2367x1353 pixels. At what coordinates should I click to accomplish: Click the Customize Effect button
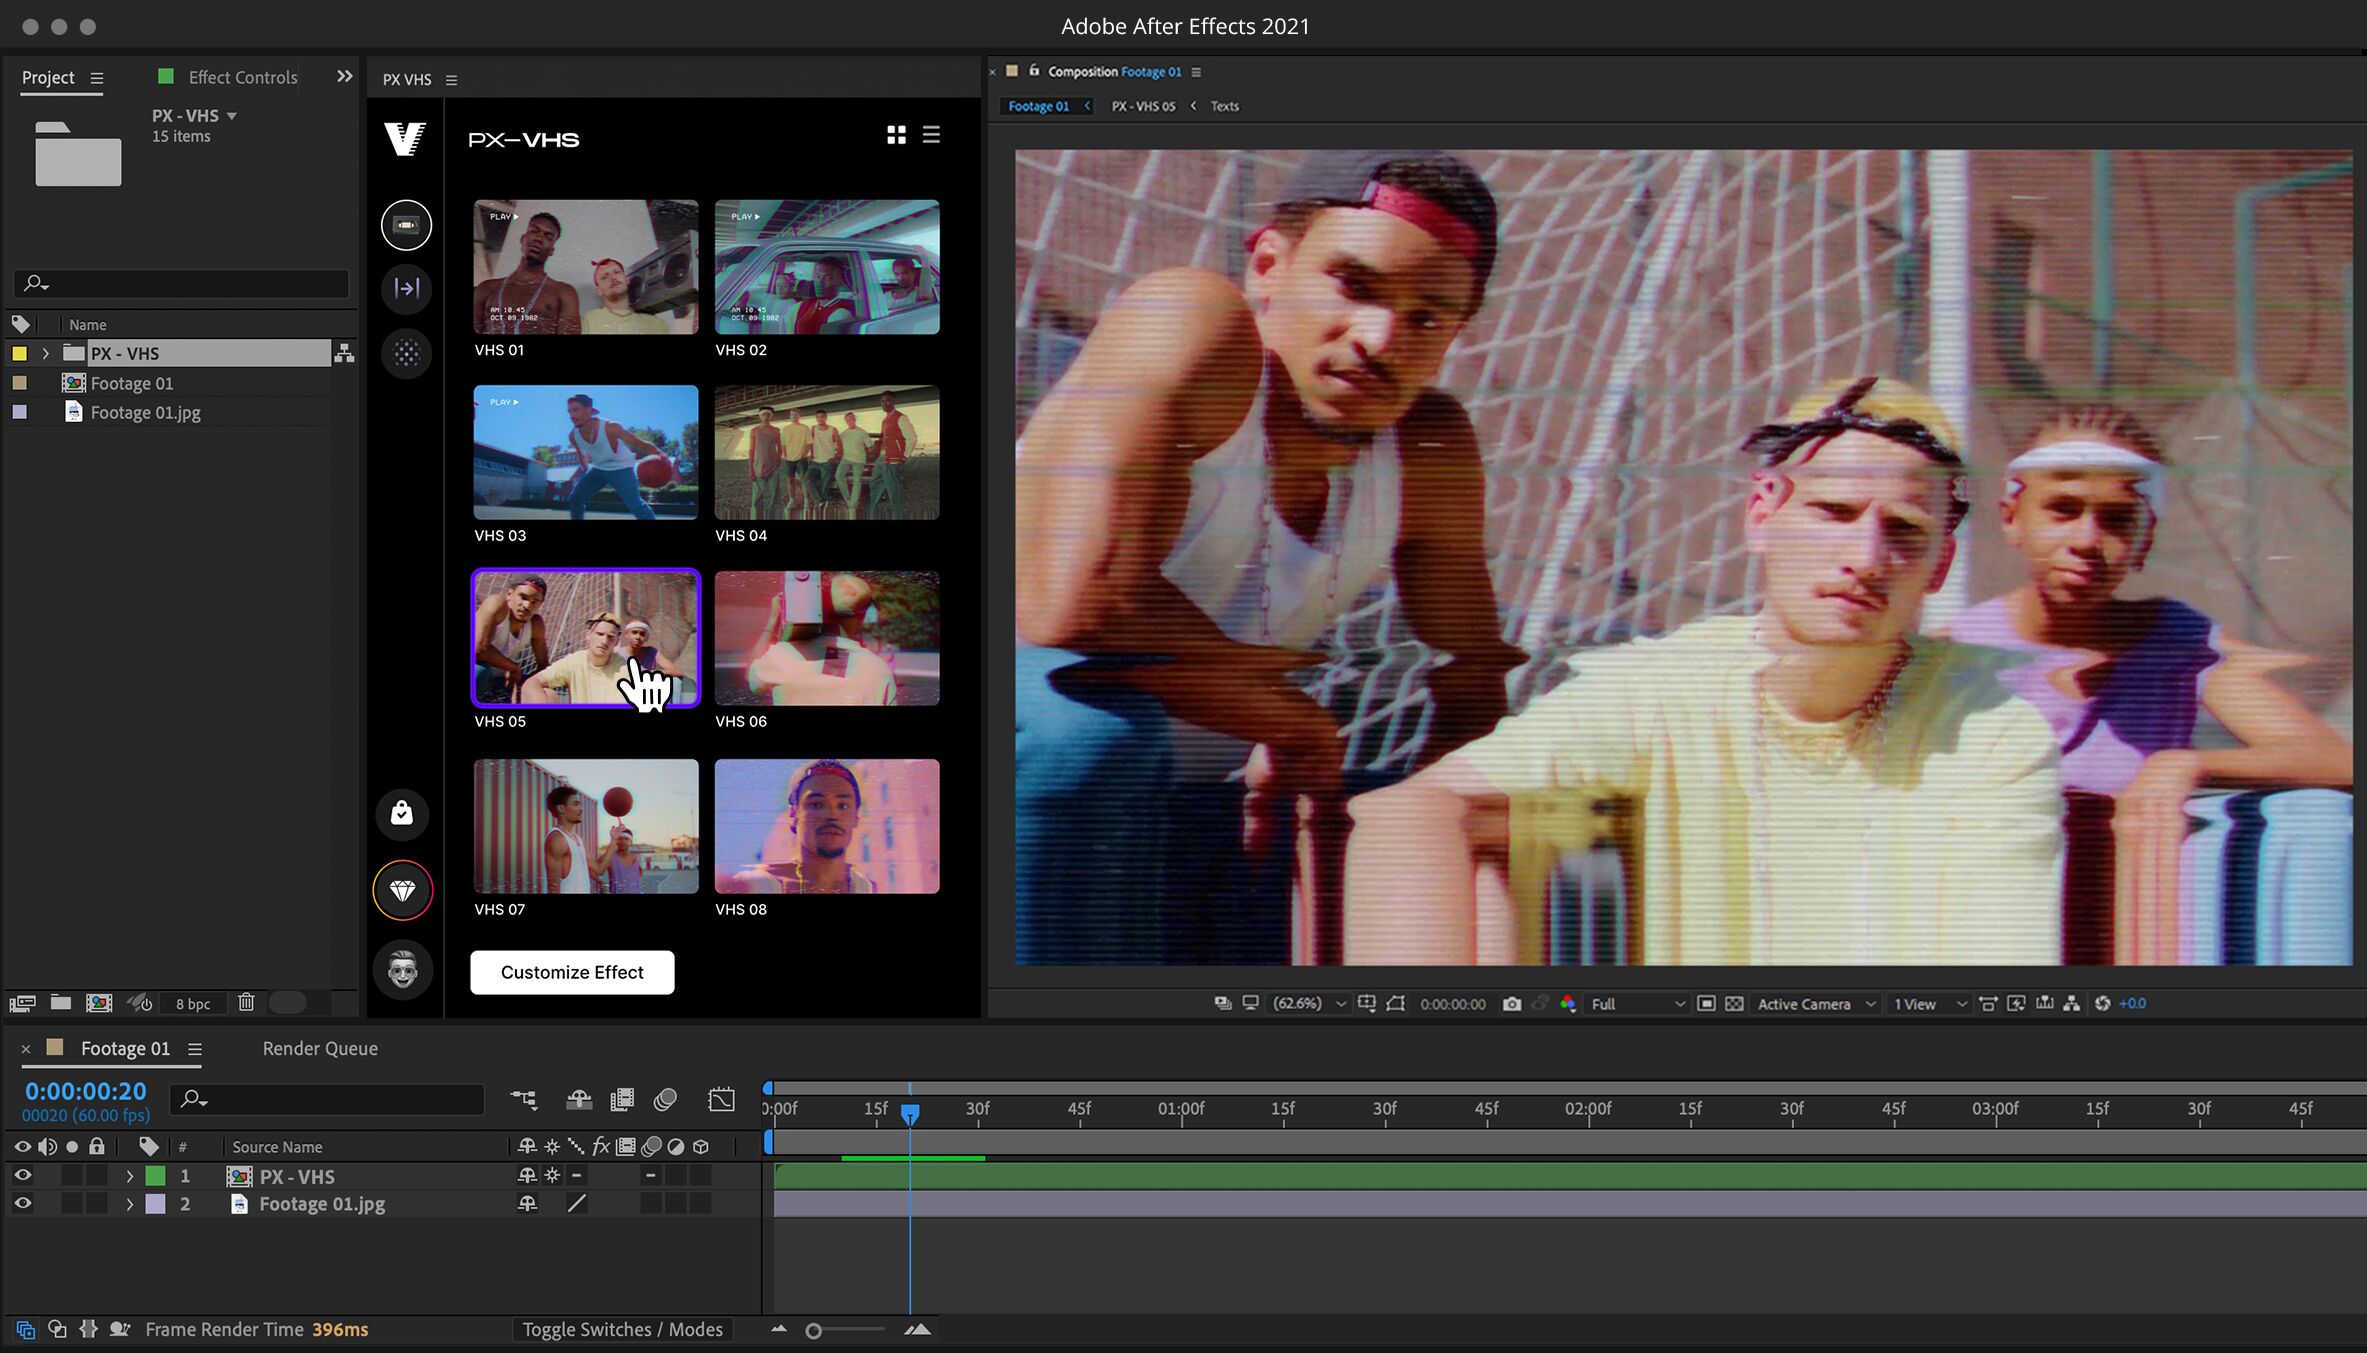(x=572, y=972)
